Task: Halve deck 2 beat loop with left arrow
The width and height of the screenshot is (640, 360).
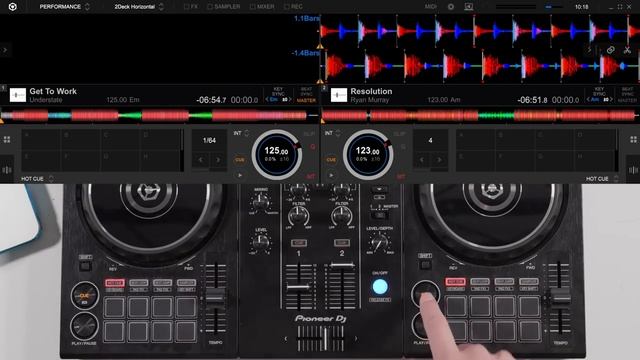Action: click(422, 160)
